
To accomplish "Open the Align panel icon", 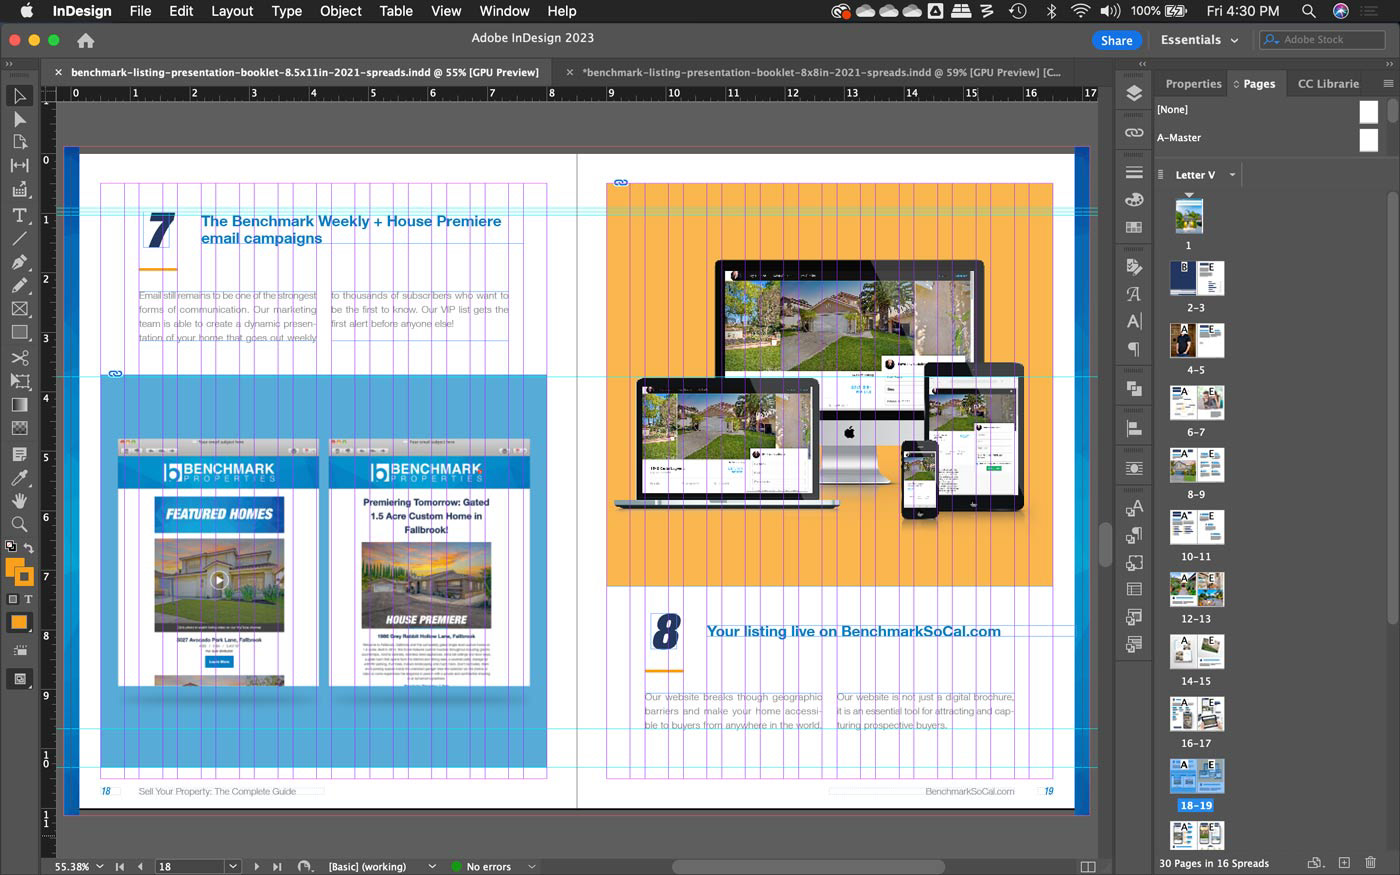I will 1134,428.
